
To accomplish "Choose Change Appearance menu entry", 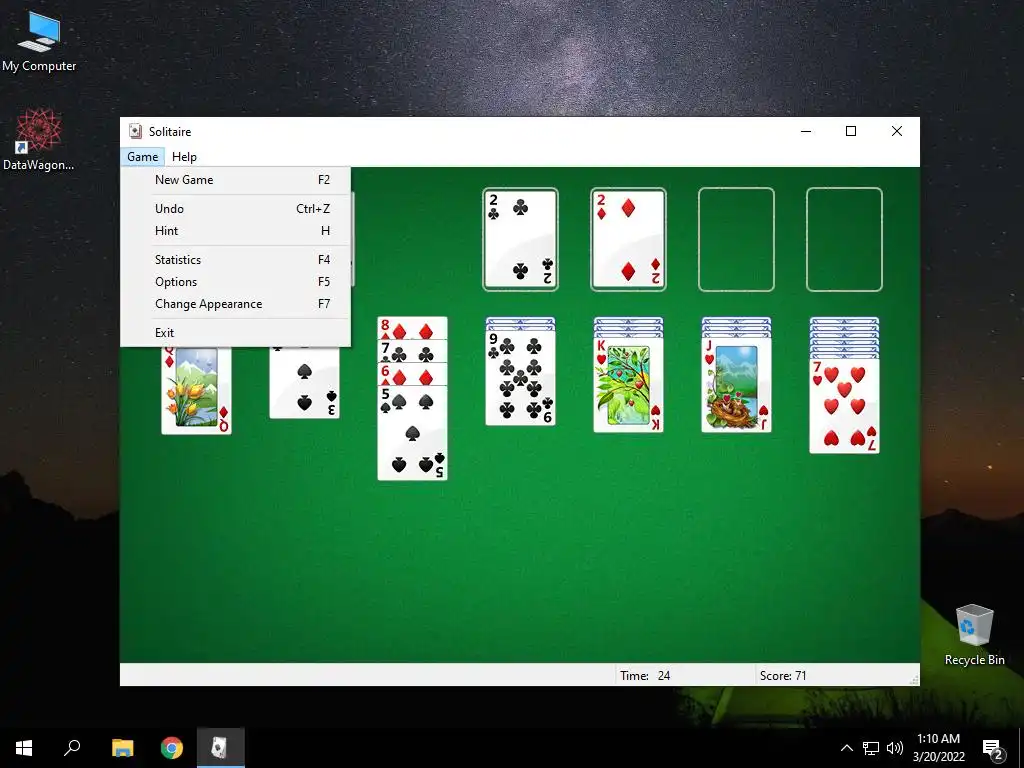I will coord(236,304).
